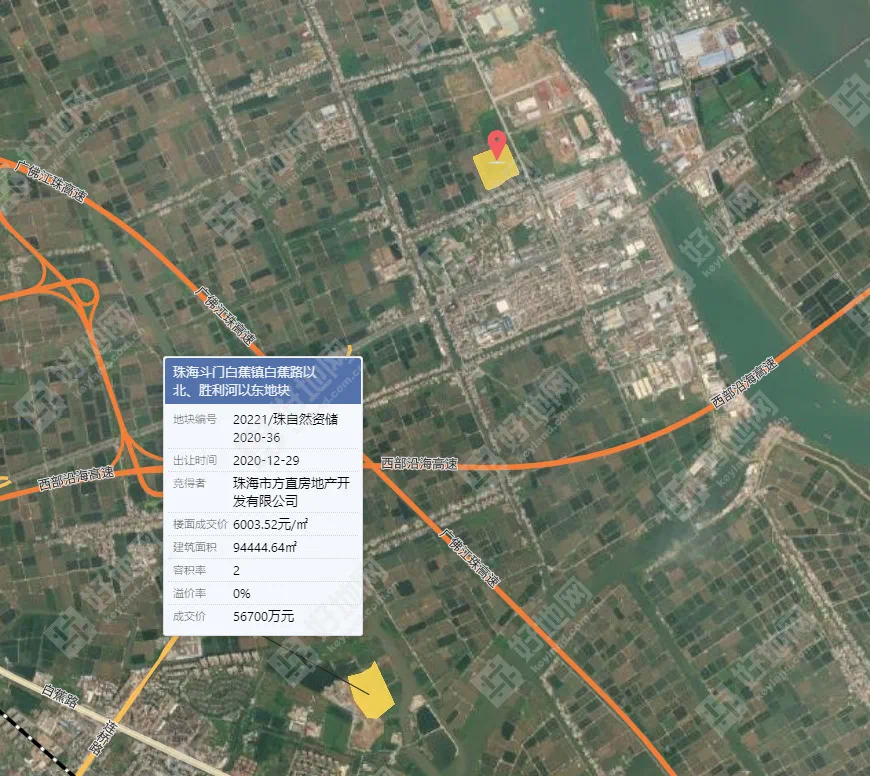Click the plot ratio value 2
Screen dimensions: 870x776
(236, 570)
